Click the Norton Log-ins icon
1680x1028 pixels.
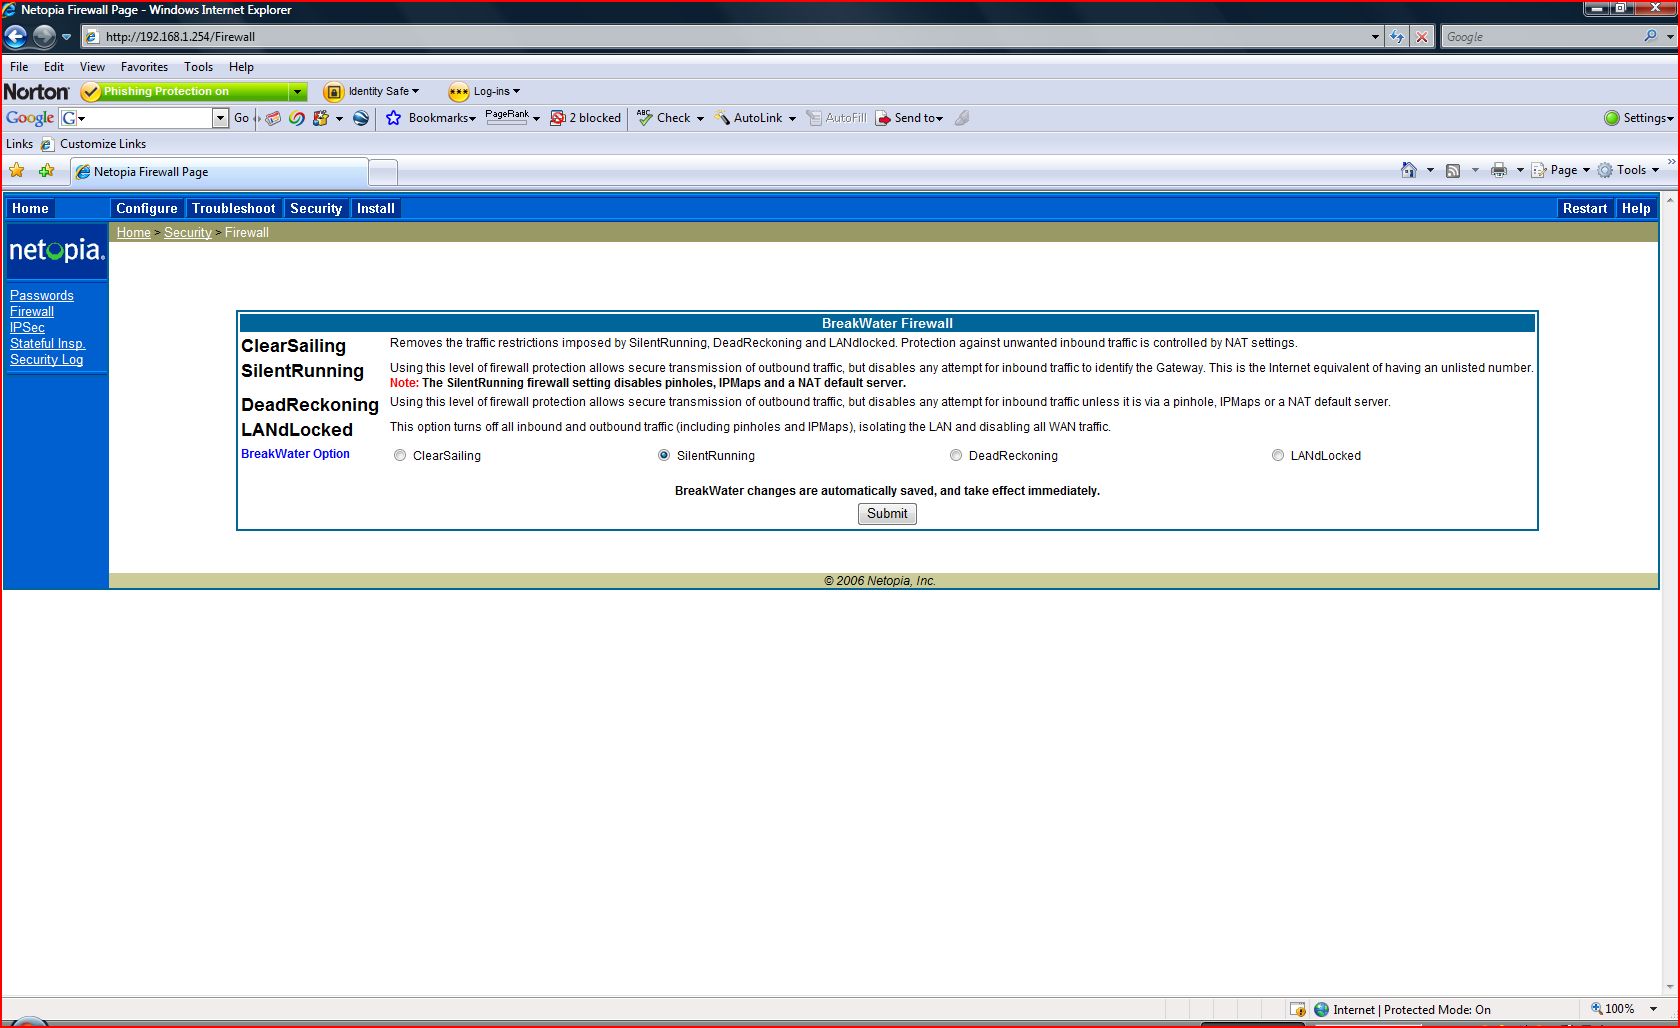point(458,92)
